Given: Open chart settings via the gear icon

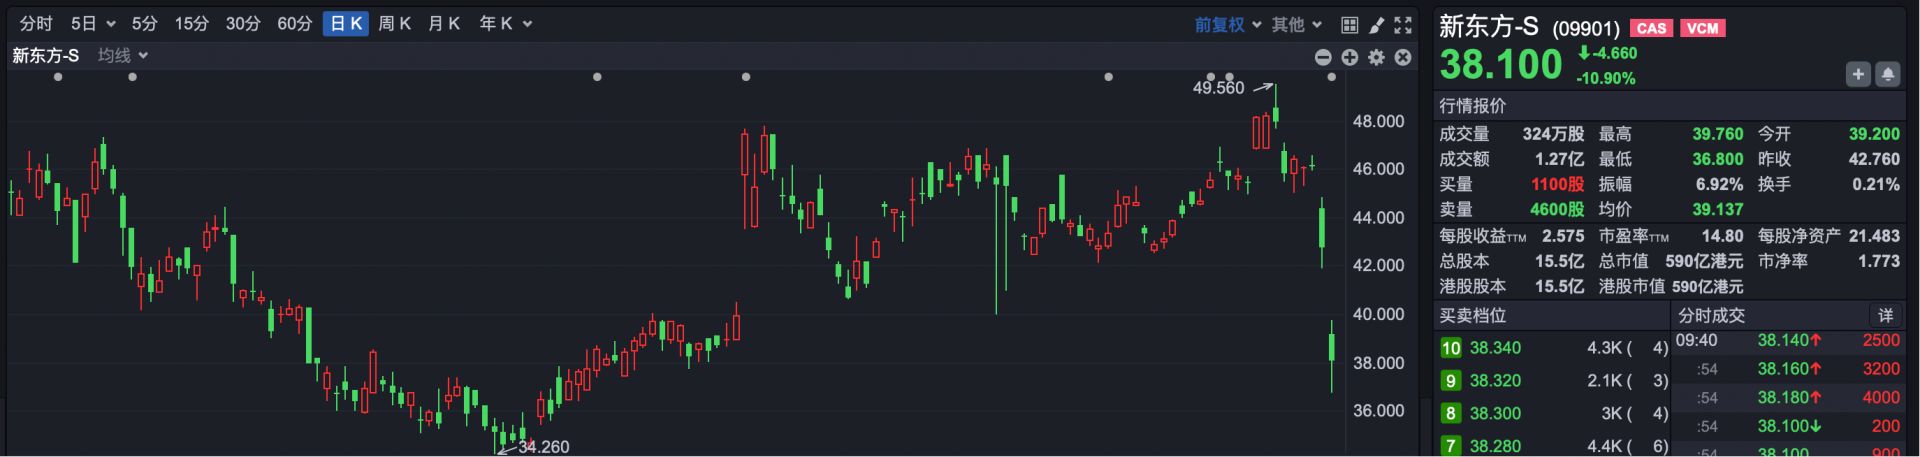Looking at the screenshot, I should (1377, 57).
